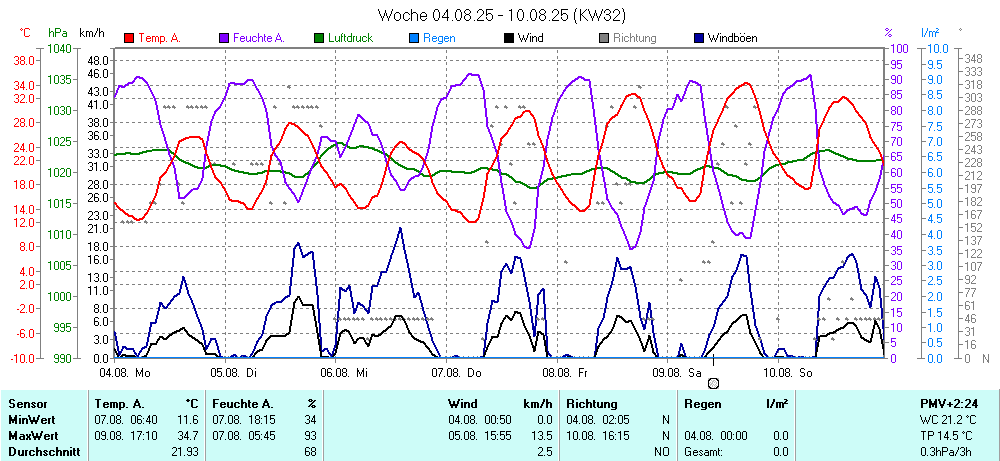Click the chart title Woche 04.08.25 - 10.08.25
1000x461 pixels.
coord(502,15)
